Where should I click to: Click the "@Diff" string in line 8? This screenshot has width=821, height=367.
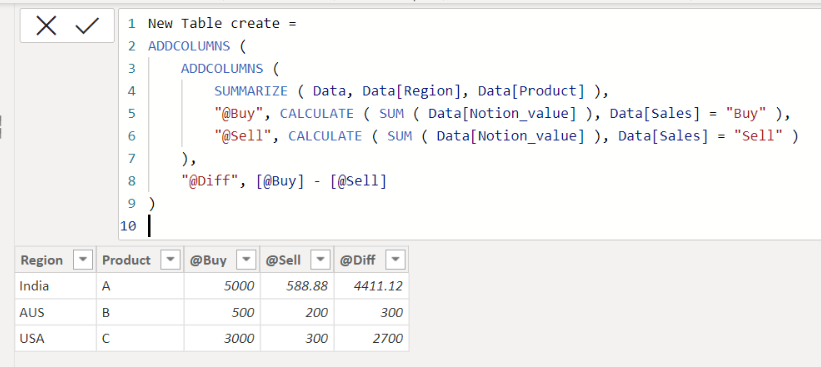click(209, 181)
